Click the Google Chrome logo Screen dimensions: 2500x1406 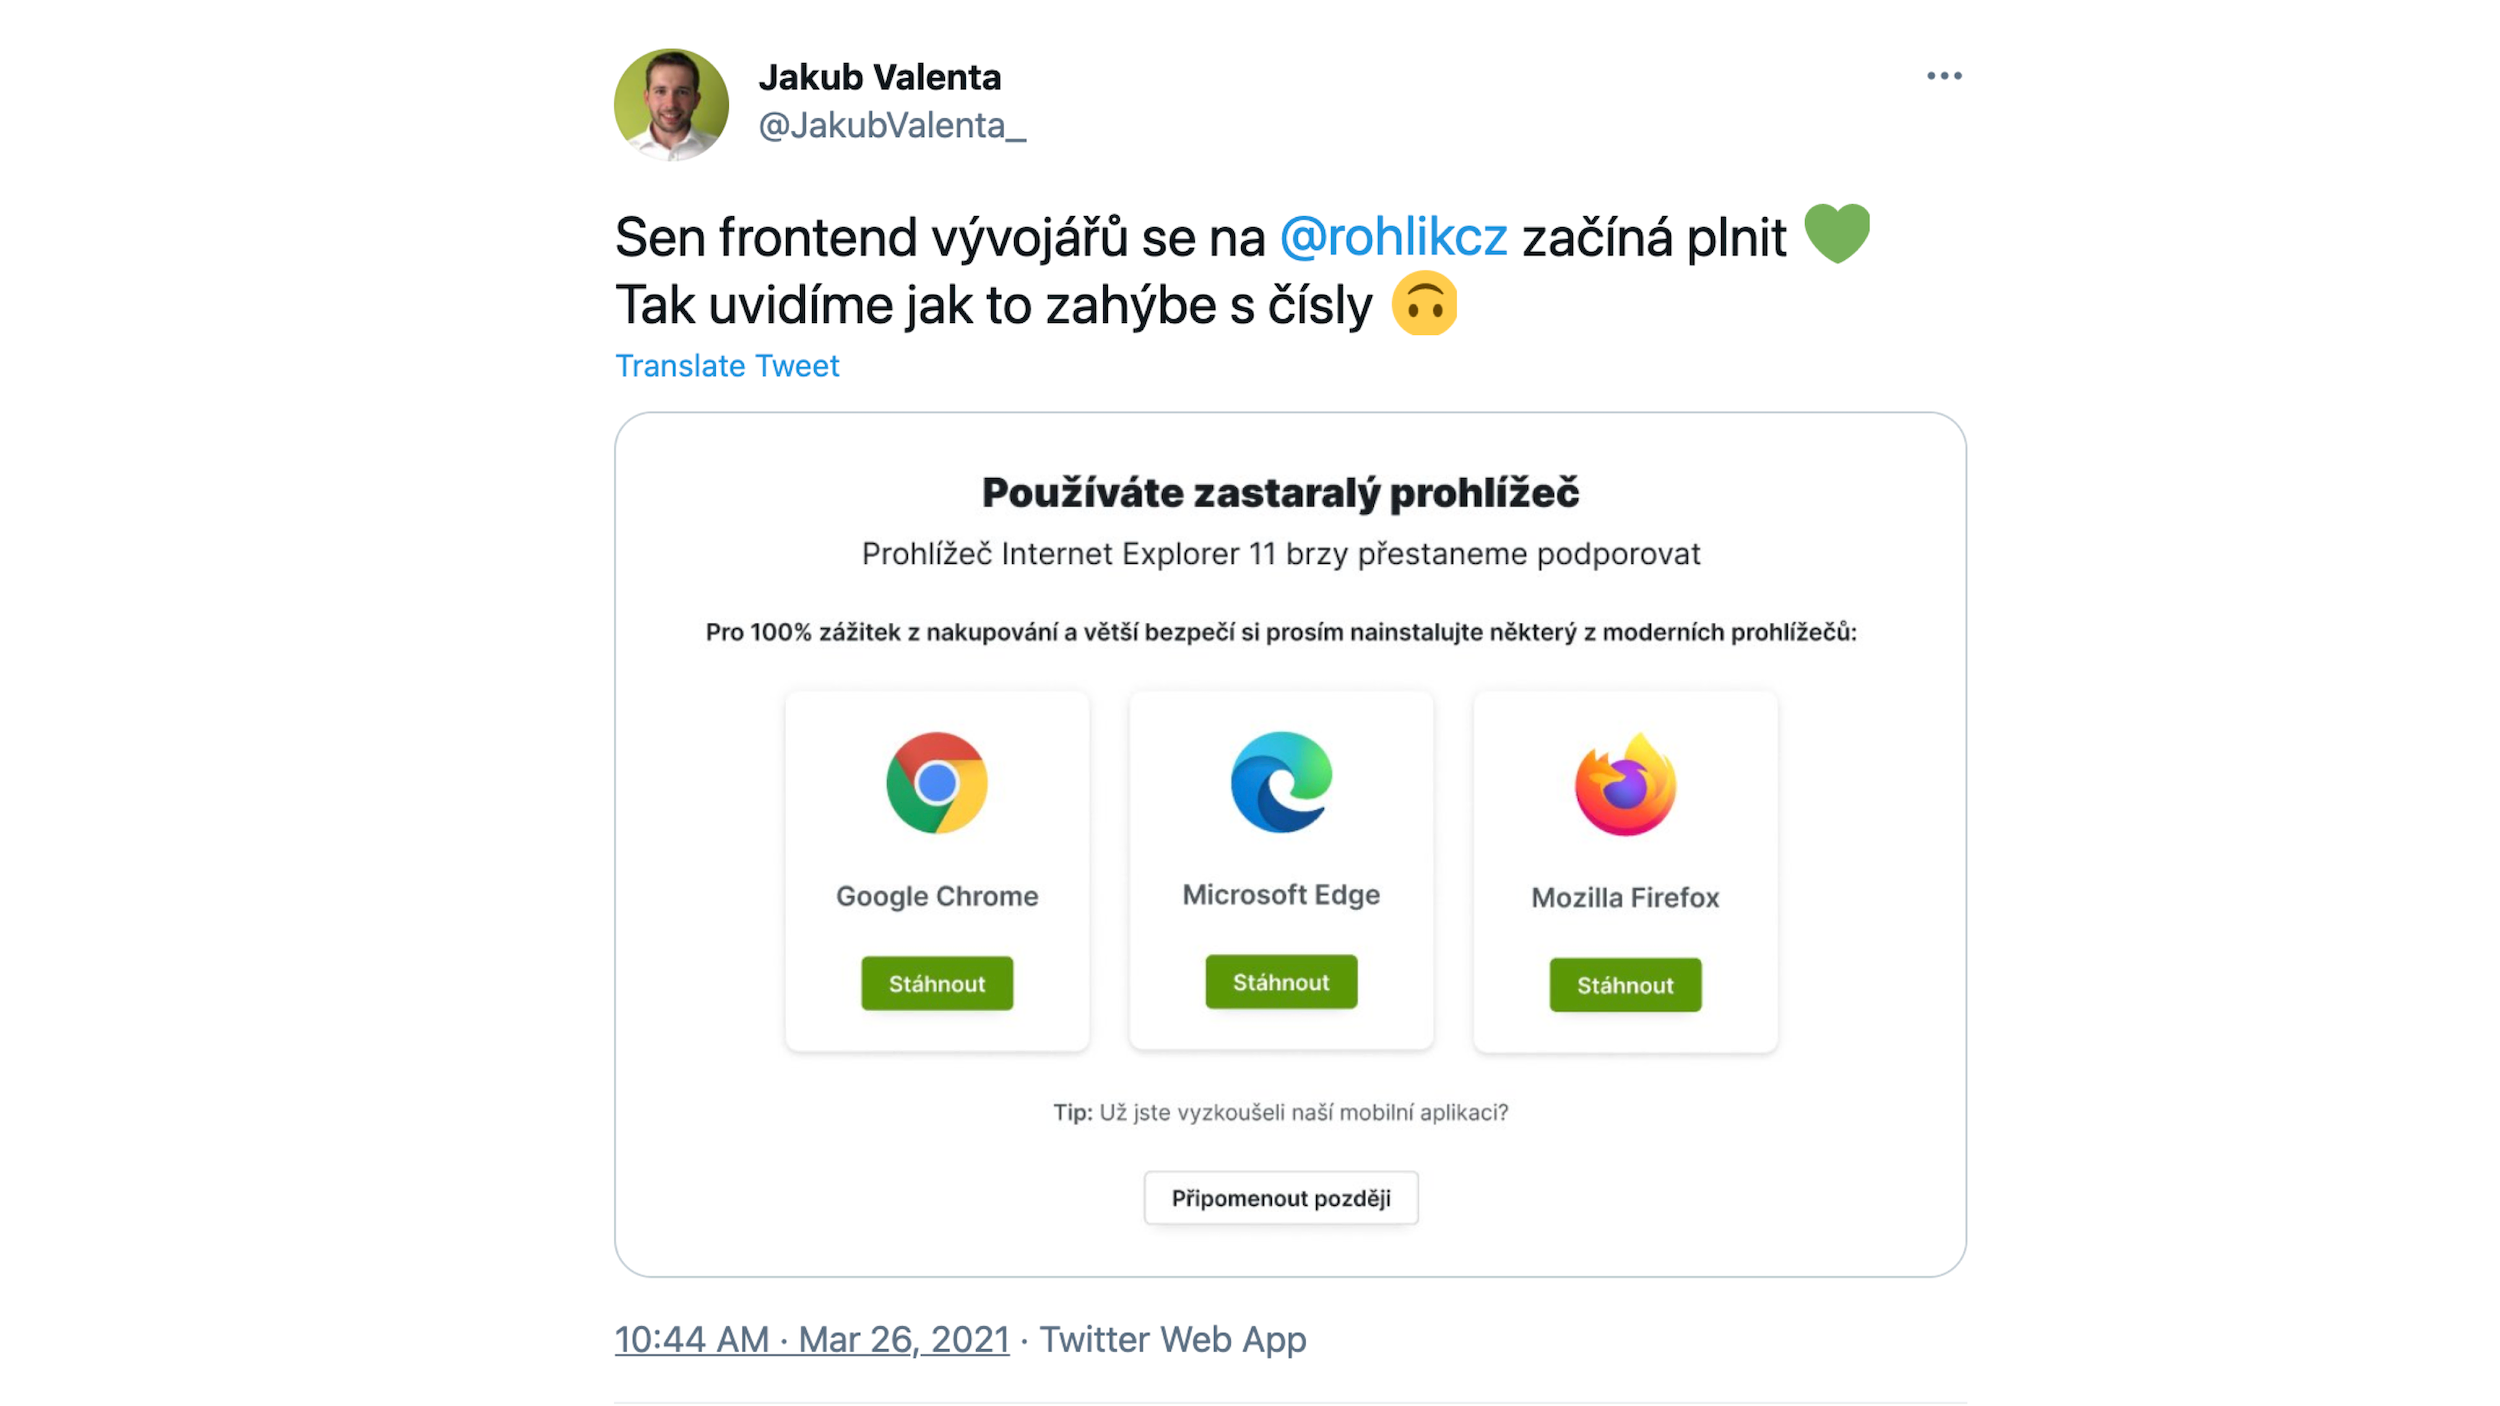coord(937,783)
